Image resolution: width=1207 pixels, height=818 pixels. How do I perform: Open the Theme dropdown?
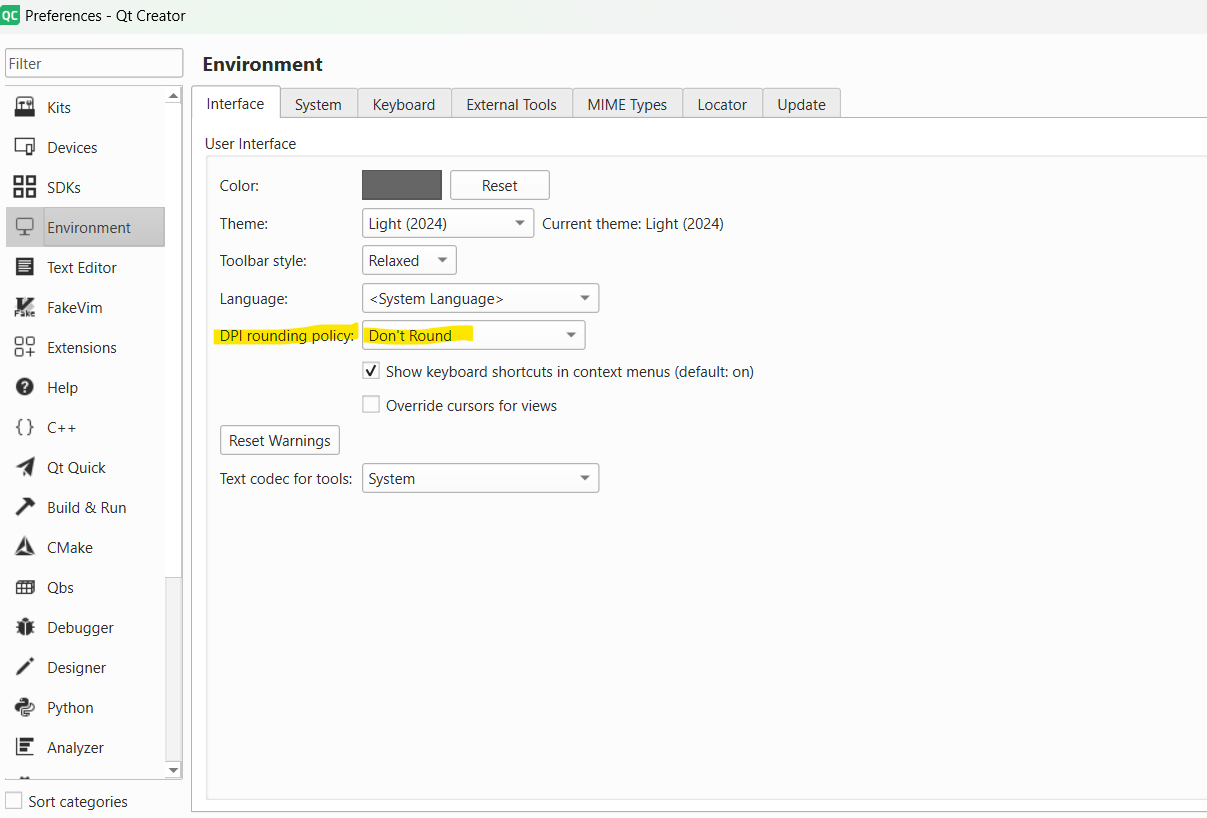click(x=448, y=224)
